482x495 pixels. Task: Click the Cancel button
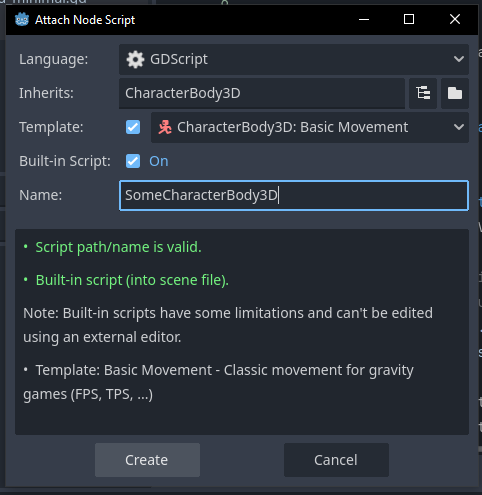(x=336, y=460)
